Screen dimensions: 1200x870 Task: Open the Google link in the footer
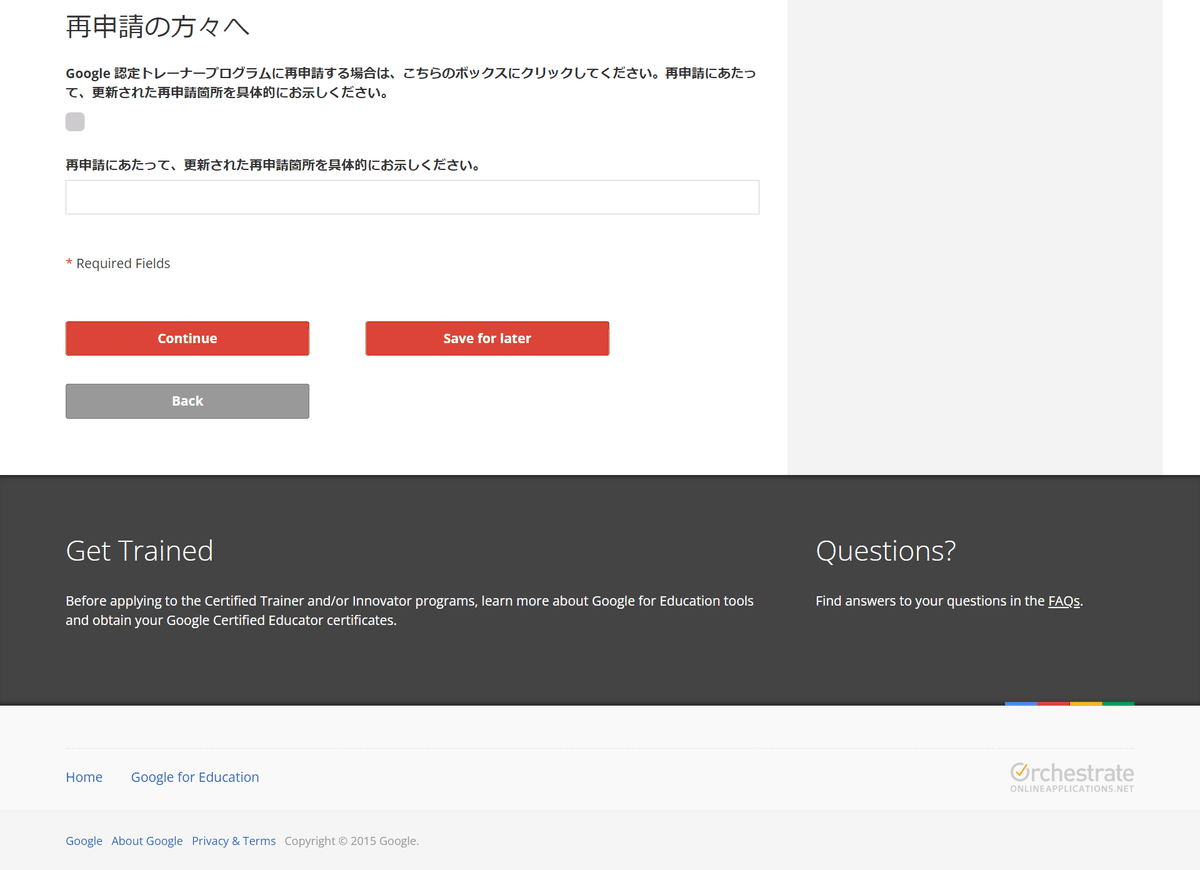point(84,841)
